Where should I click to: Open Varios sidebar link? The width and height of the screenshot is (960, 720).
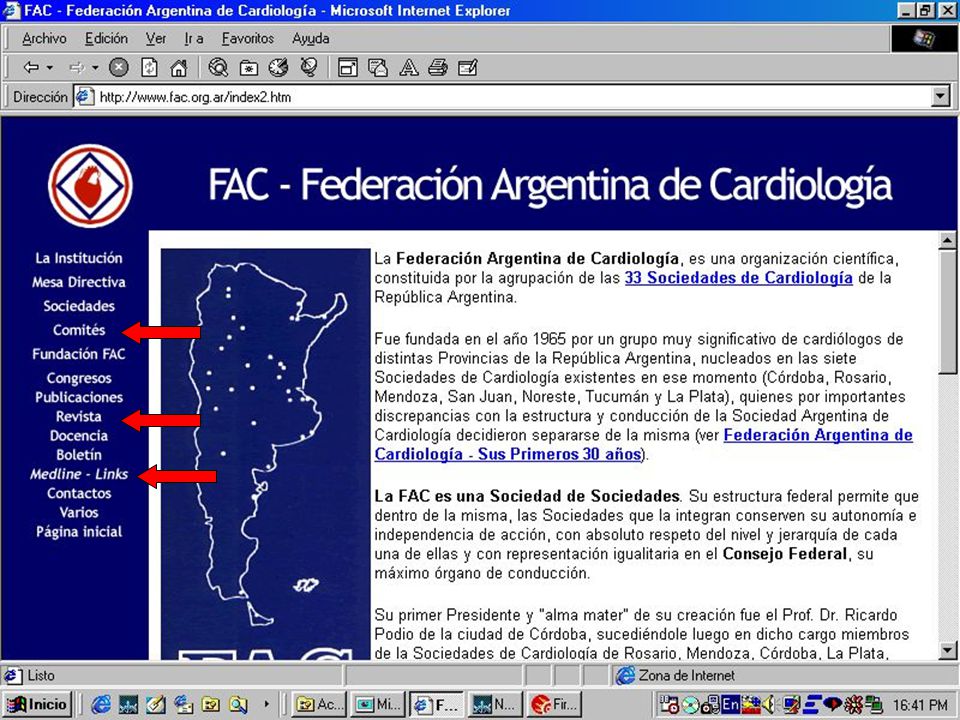[78, 512]
